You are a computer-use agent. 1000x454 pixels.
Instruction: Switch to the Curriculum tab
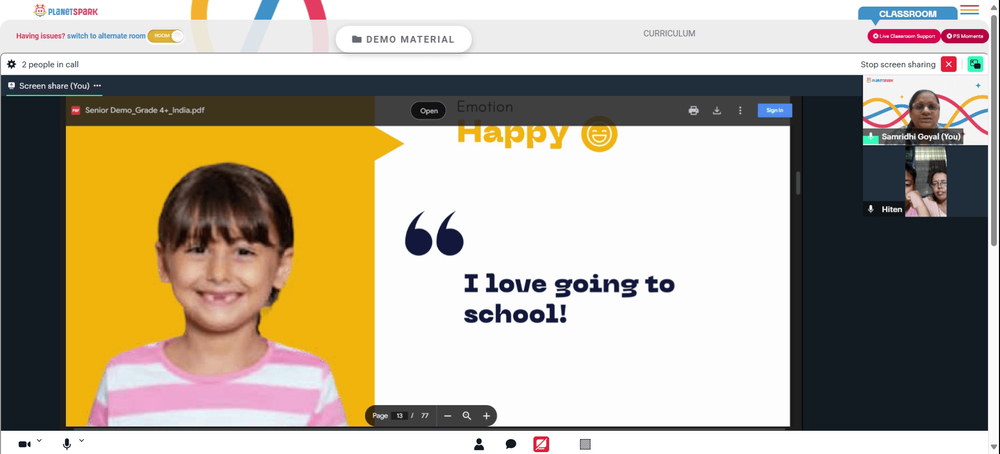[x=669, y=34]
